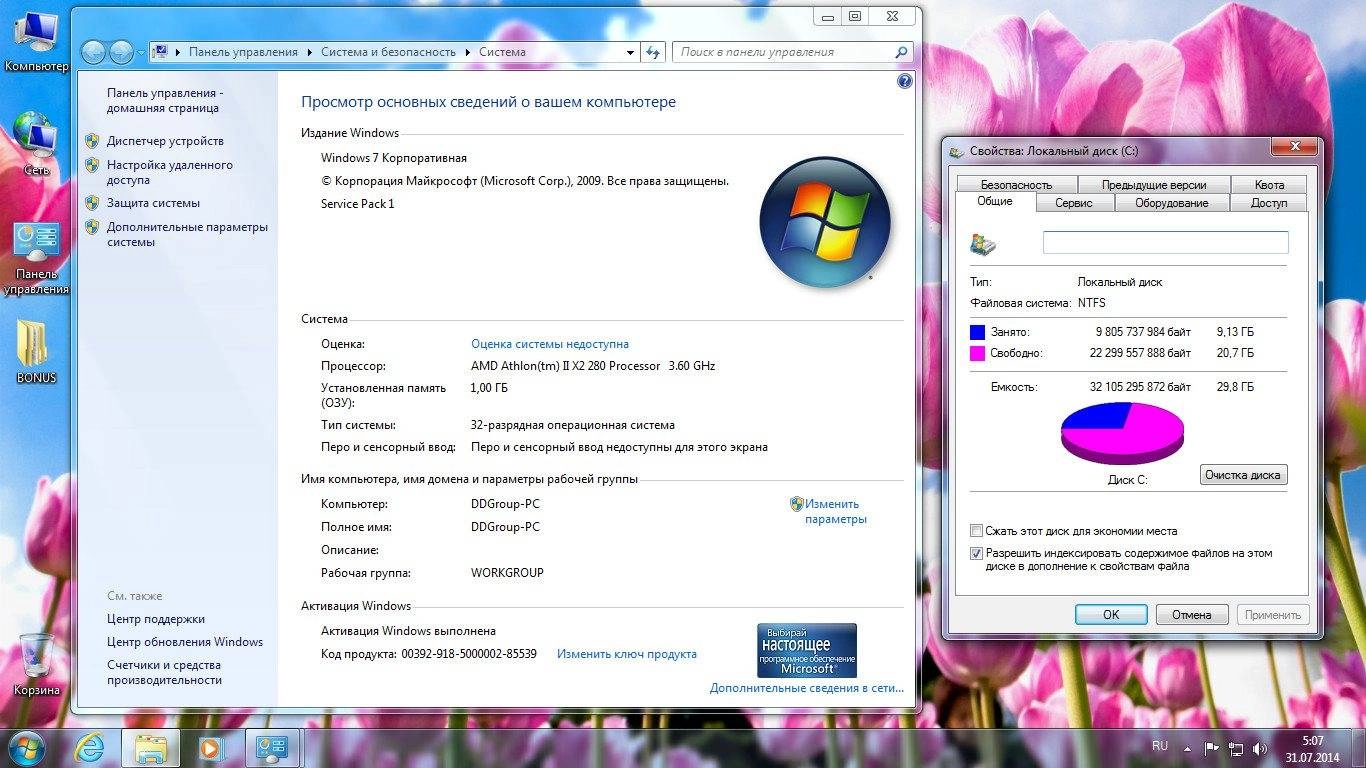
Task: Open Оценка системы недоступна link
Action: (x=550, y=344)
